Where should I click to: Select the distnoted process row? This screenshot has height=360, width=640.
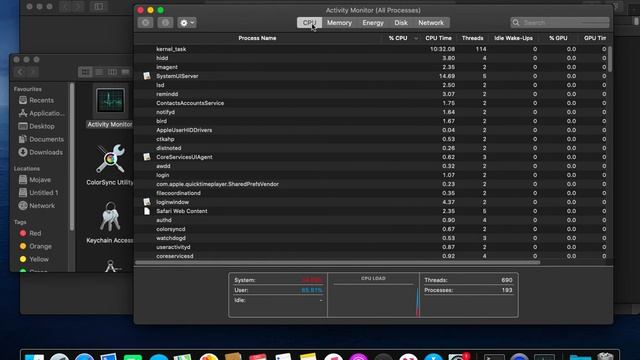(x=371, y=148)
